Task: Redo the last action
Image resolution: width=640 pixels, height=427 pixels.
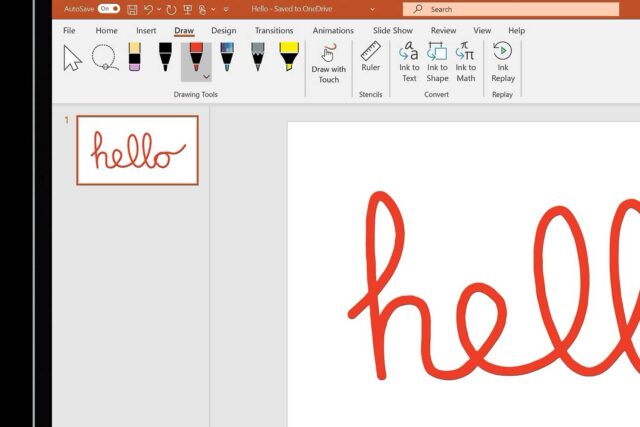Action: coord(171,9)
